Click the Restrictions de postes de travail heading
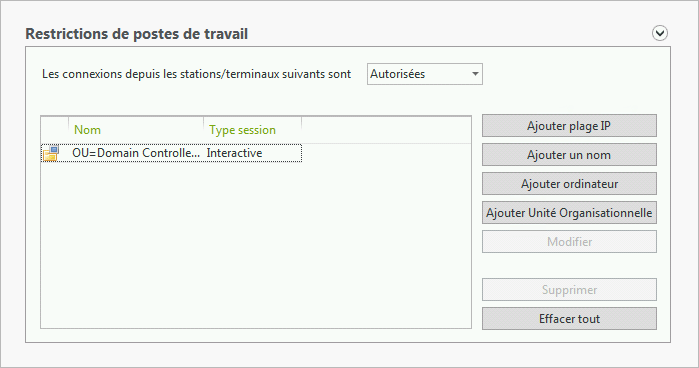Viewport: 699px width, 368px height. tap(136, 34)
